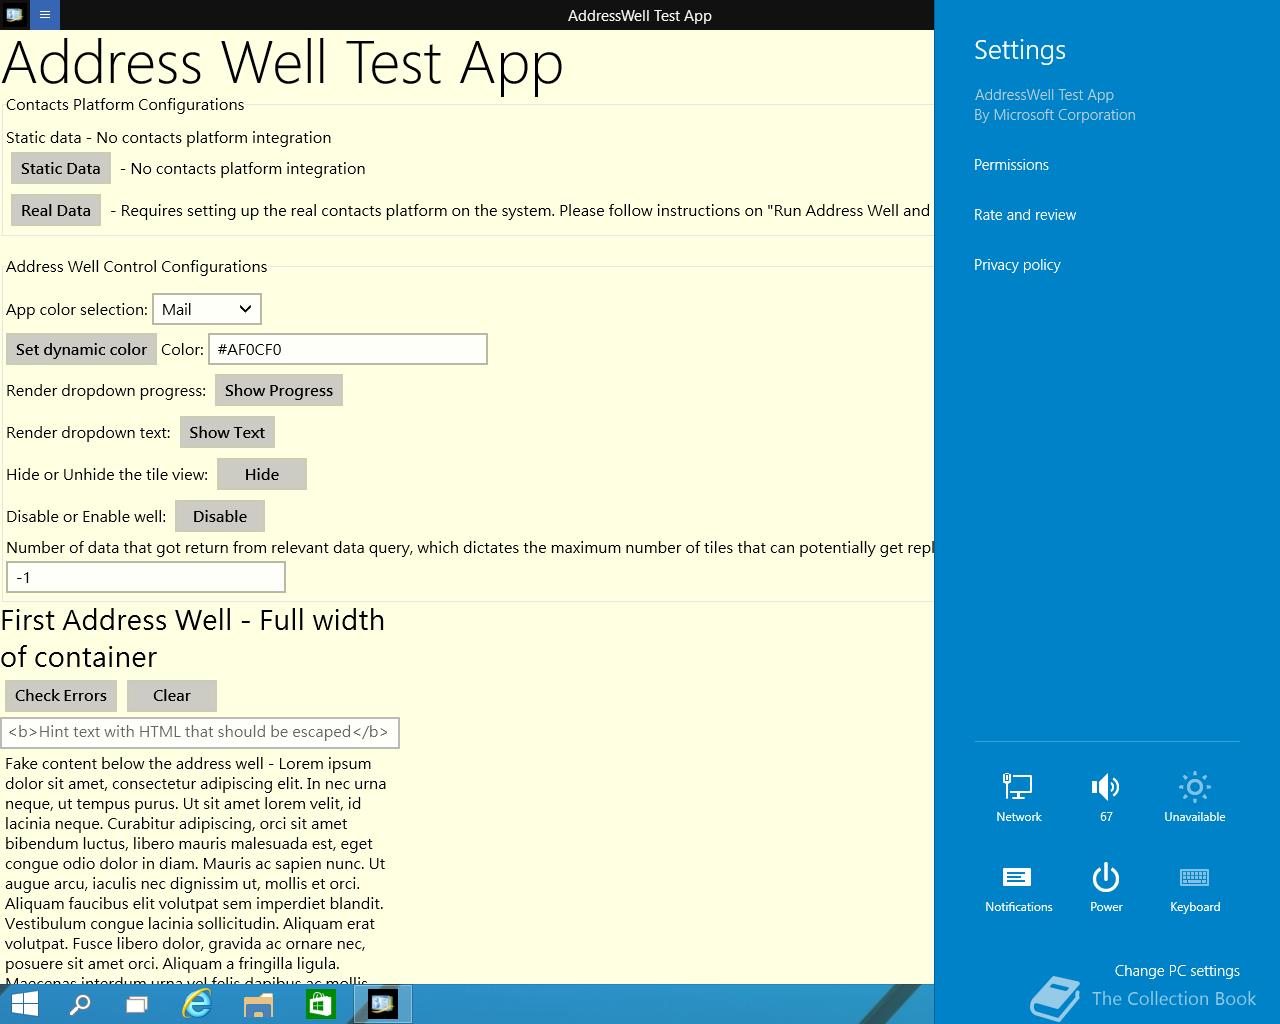The height and width of the screenshot is (1024, 1280).
Task: Click 'By Microsoft Corporation' text
Action: pos(1055,115)
